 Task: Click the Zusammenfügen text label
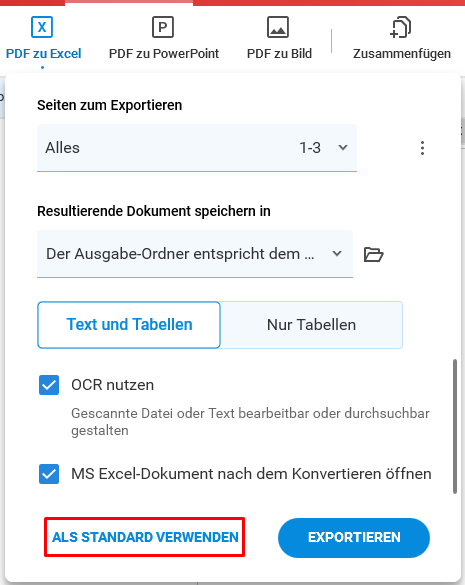402,54
